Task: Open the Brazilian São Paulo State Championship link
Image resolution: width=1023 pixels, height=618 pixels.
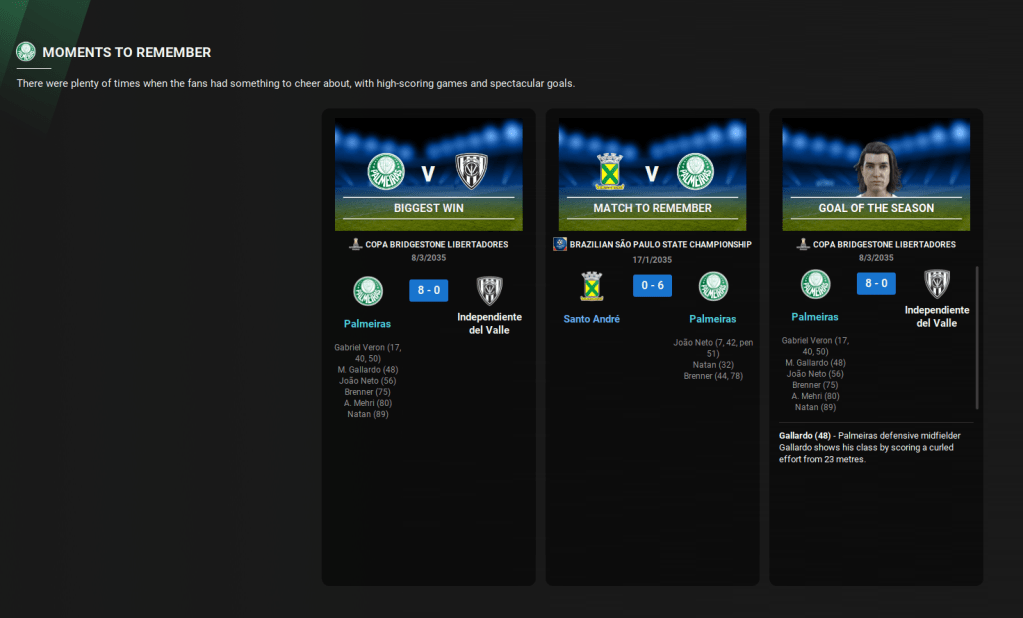Action: (660, 244)
